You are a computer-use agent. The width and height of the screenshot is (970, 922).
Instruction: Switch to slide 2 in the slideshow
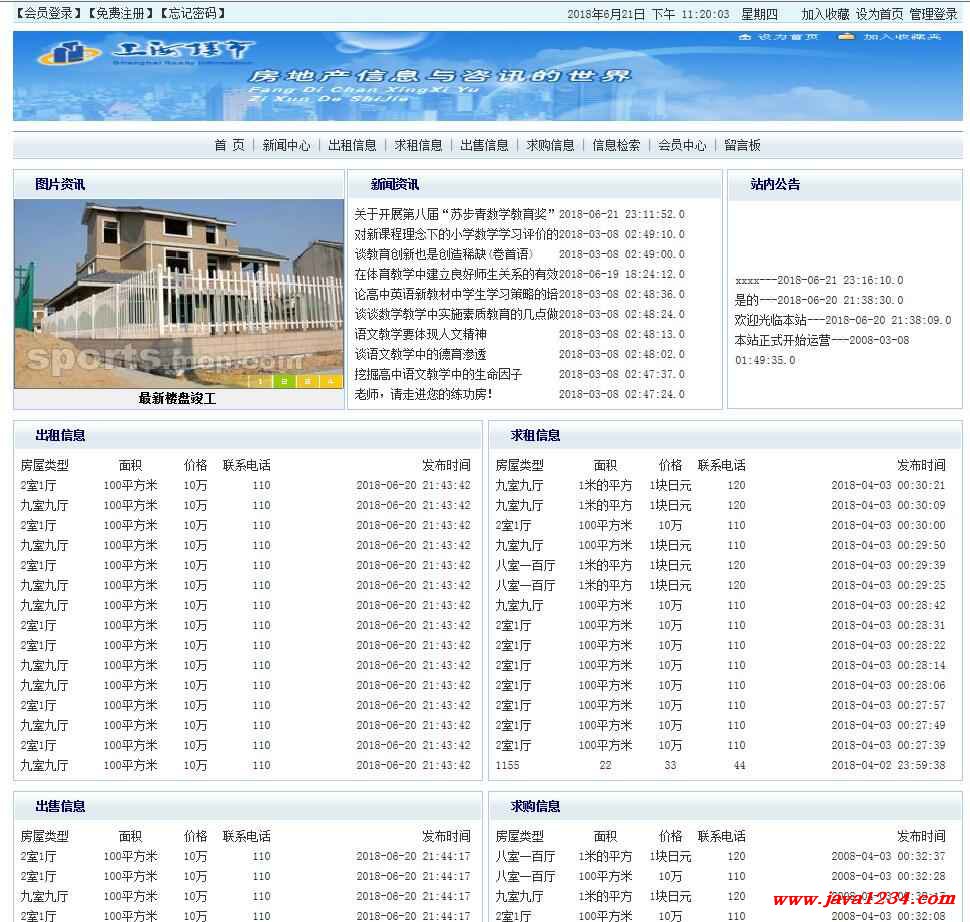point(284,381)
